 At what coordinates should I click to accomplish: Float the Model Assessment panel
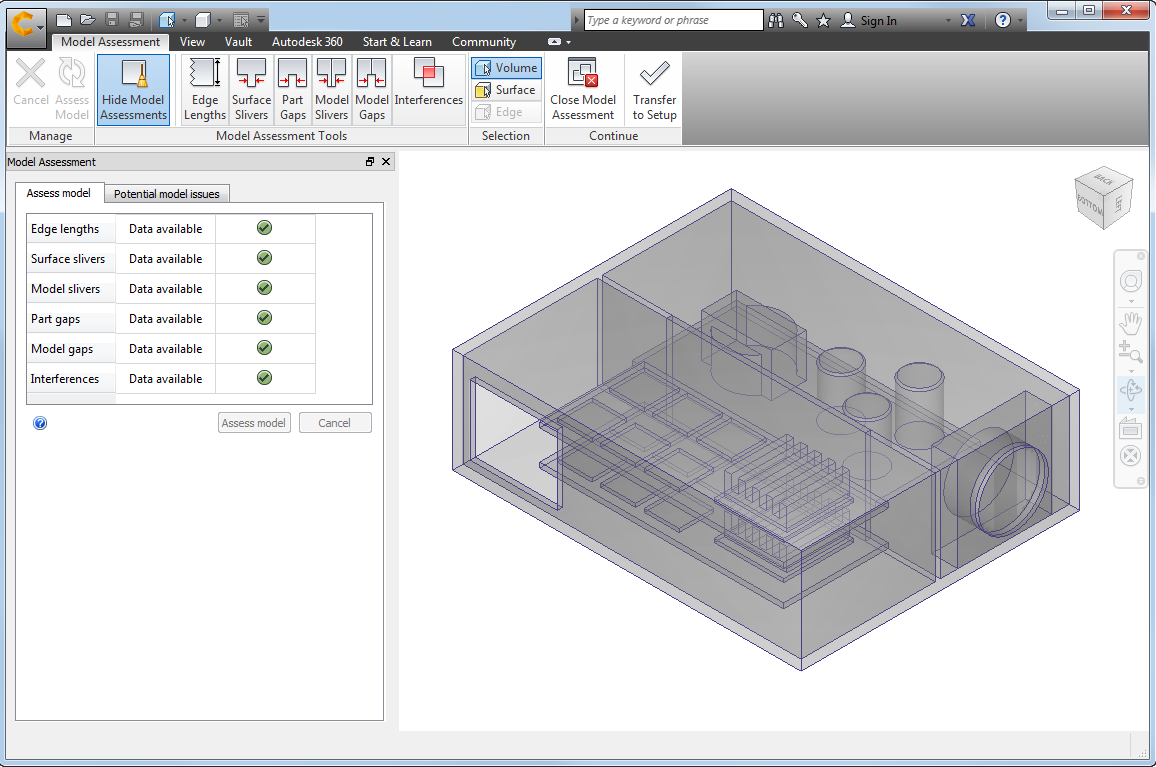[370, 162]
